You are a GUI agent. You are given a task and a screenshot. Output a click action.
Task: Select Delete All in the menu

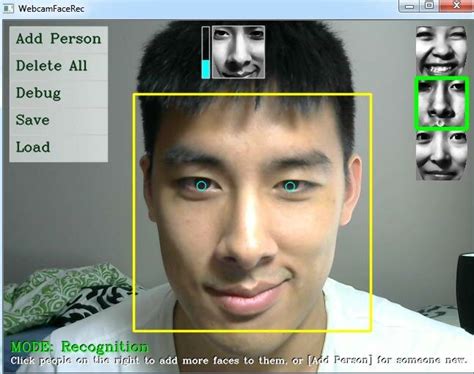click(x=59, y=66)
